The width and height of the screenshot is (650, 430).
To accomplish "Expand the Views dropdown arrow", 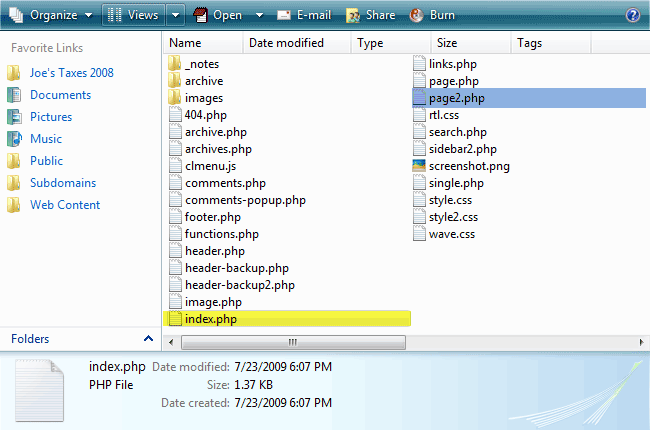I will coord(176,15).
